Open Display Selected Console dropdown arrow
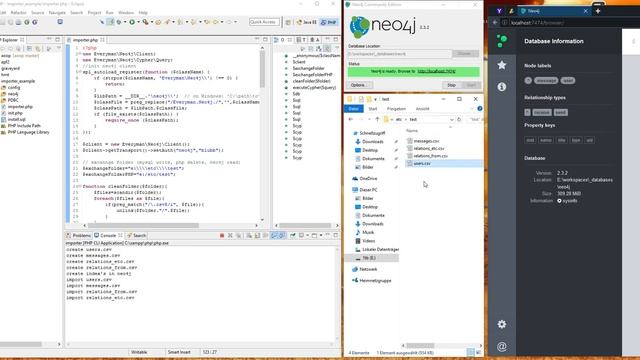Image resolution: width=640 pixels, height=360 pixels. pos(307,236)
